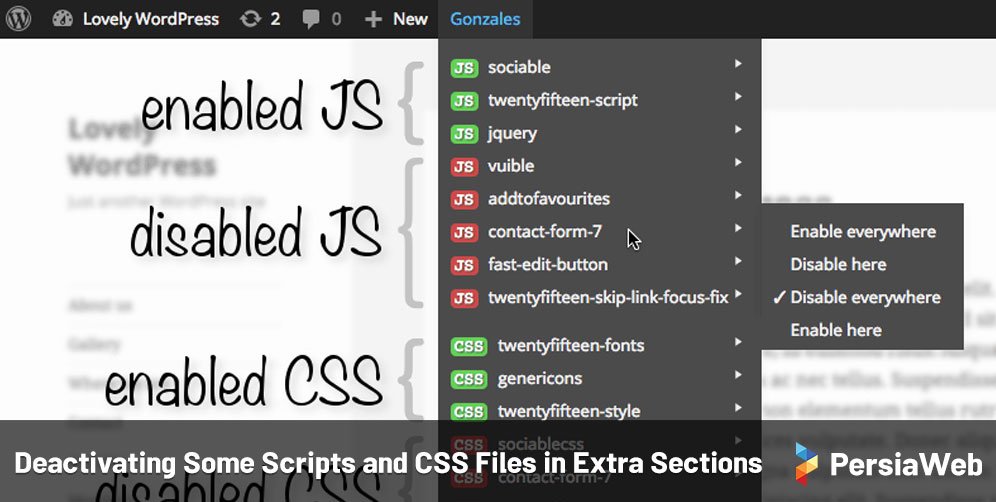Expand the sociable submenu arrow
The image size is (996, 502).
[738, 64]
